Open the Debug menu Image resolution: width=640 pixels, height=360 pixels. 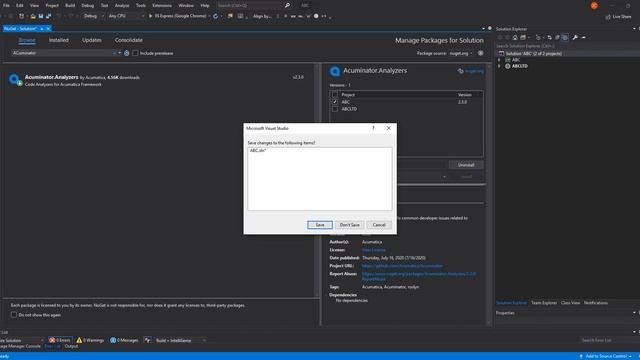point(87,6)
